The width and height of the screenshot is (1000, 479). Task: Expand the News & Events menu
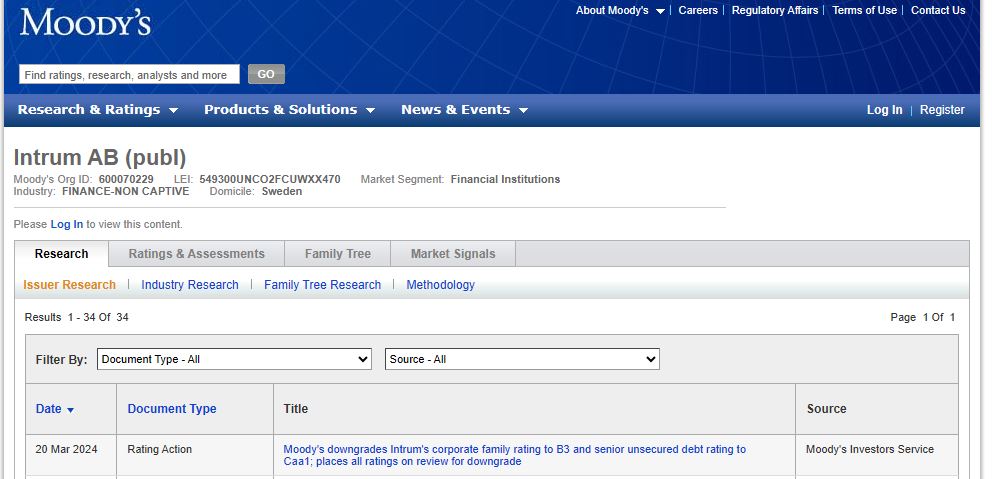click(x=464, y=110)
